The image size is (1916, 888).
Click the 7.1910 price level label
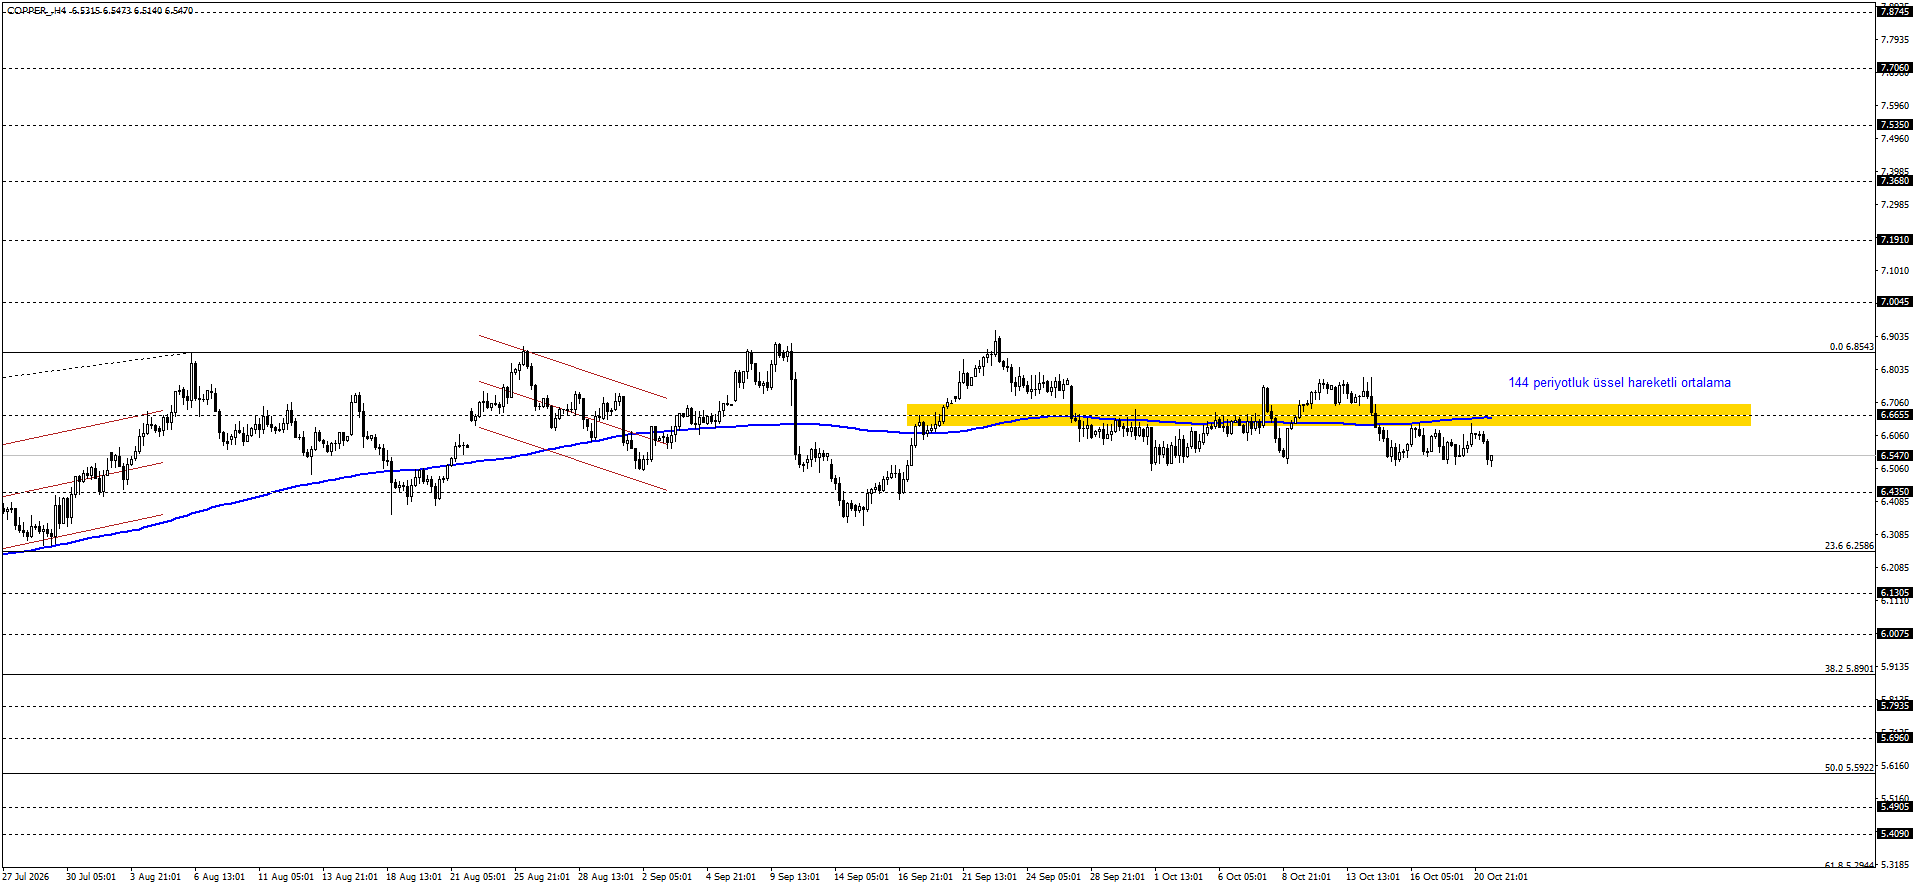(1895, 240)
